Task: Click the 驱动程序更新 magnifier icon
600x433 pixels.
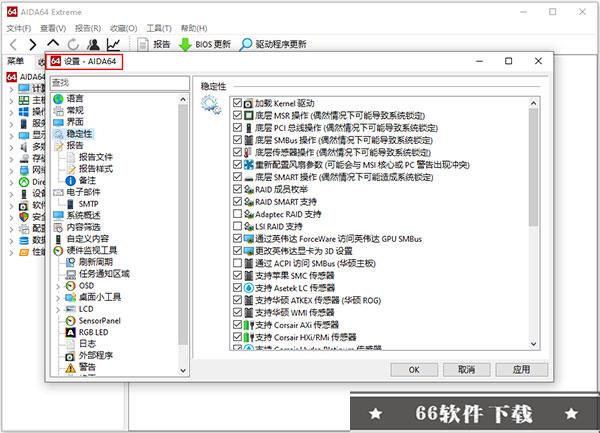Action: 245,45
